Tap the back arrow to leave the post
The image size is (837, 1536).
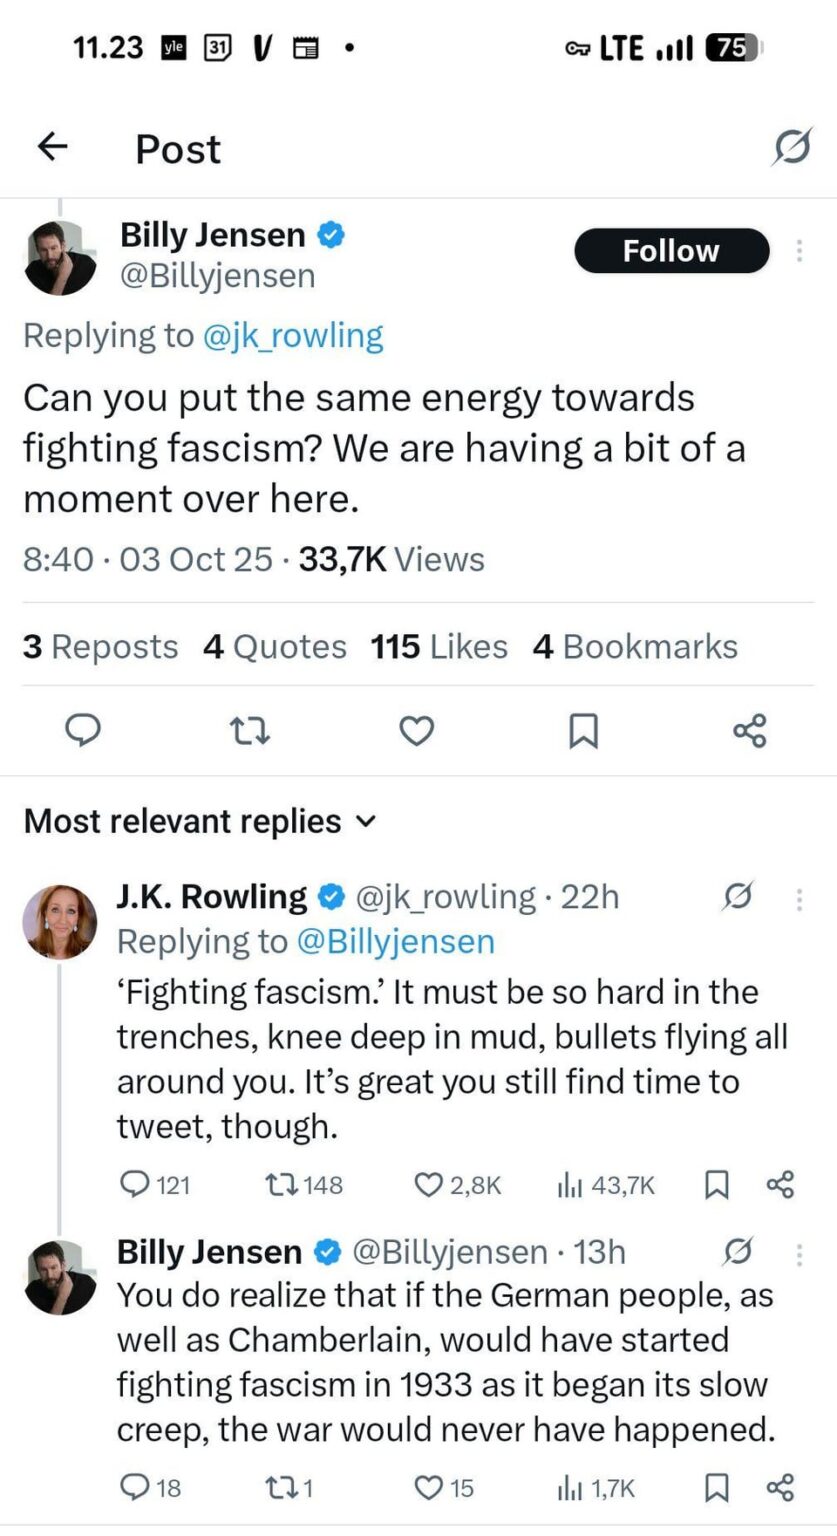tap(52, 146)
